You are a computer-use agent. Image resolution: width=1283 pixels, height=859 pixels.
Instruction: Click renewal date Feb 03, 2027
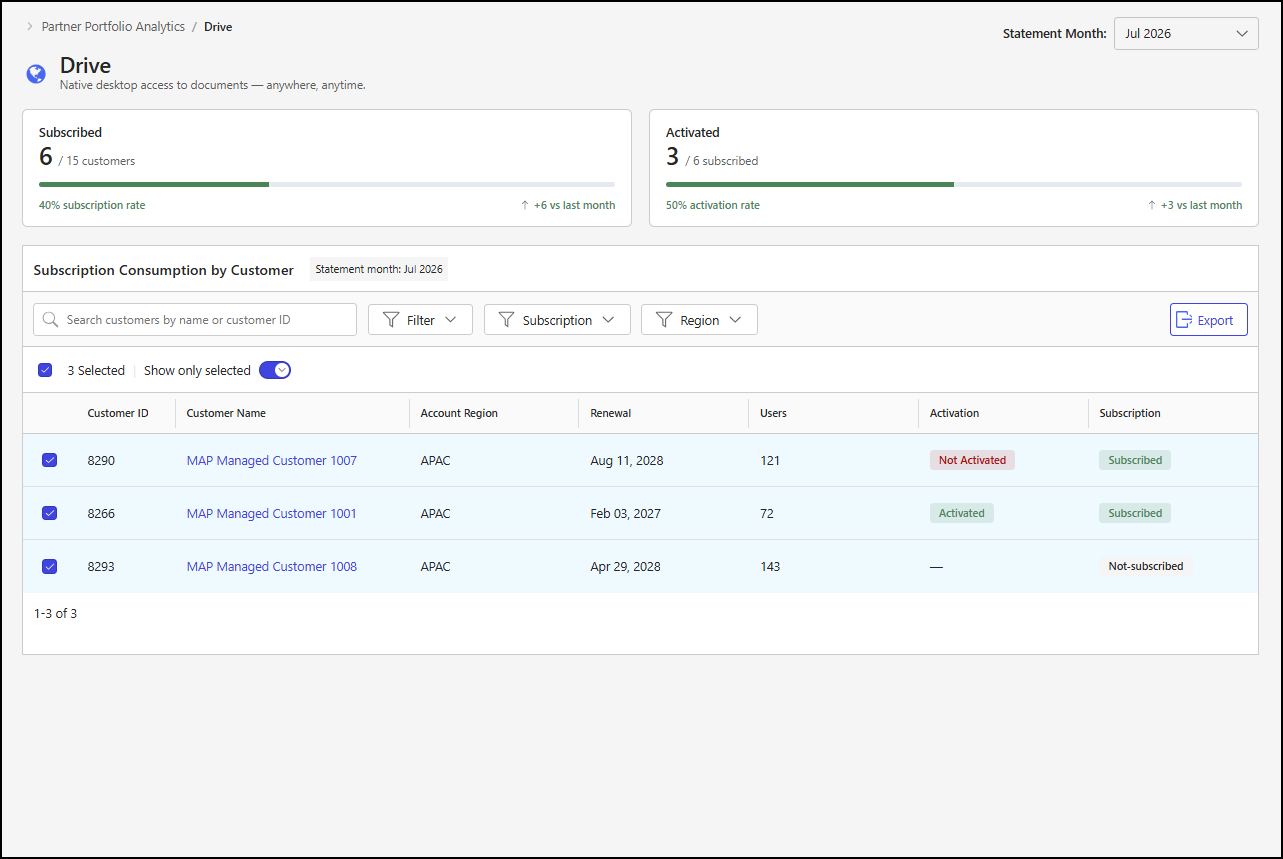point(626,513)
